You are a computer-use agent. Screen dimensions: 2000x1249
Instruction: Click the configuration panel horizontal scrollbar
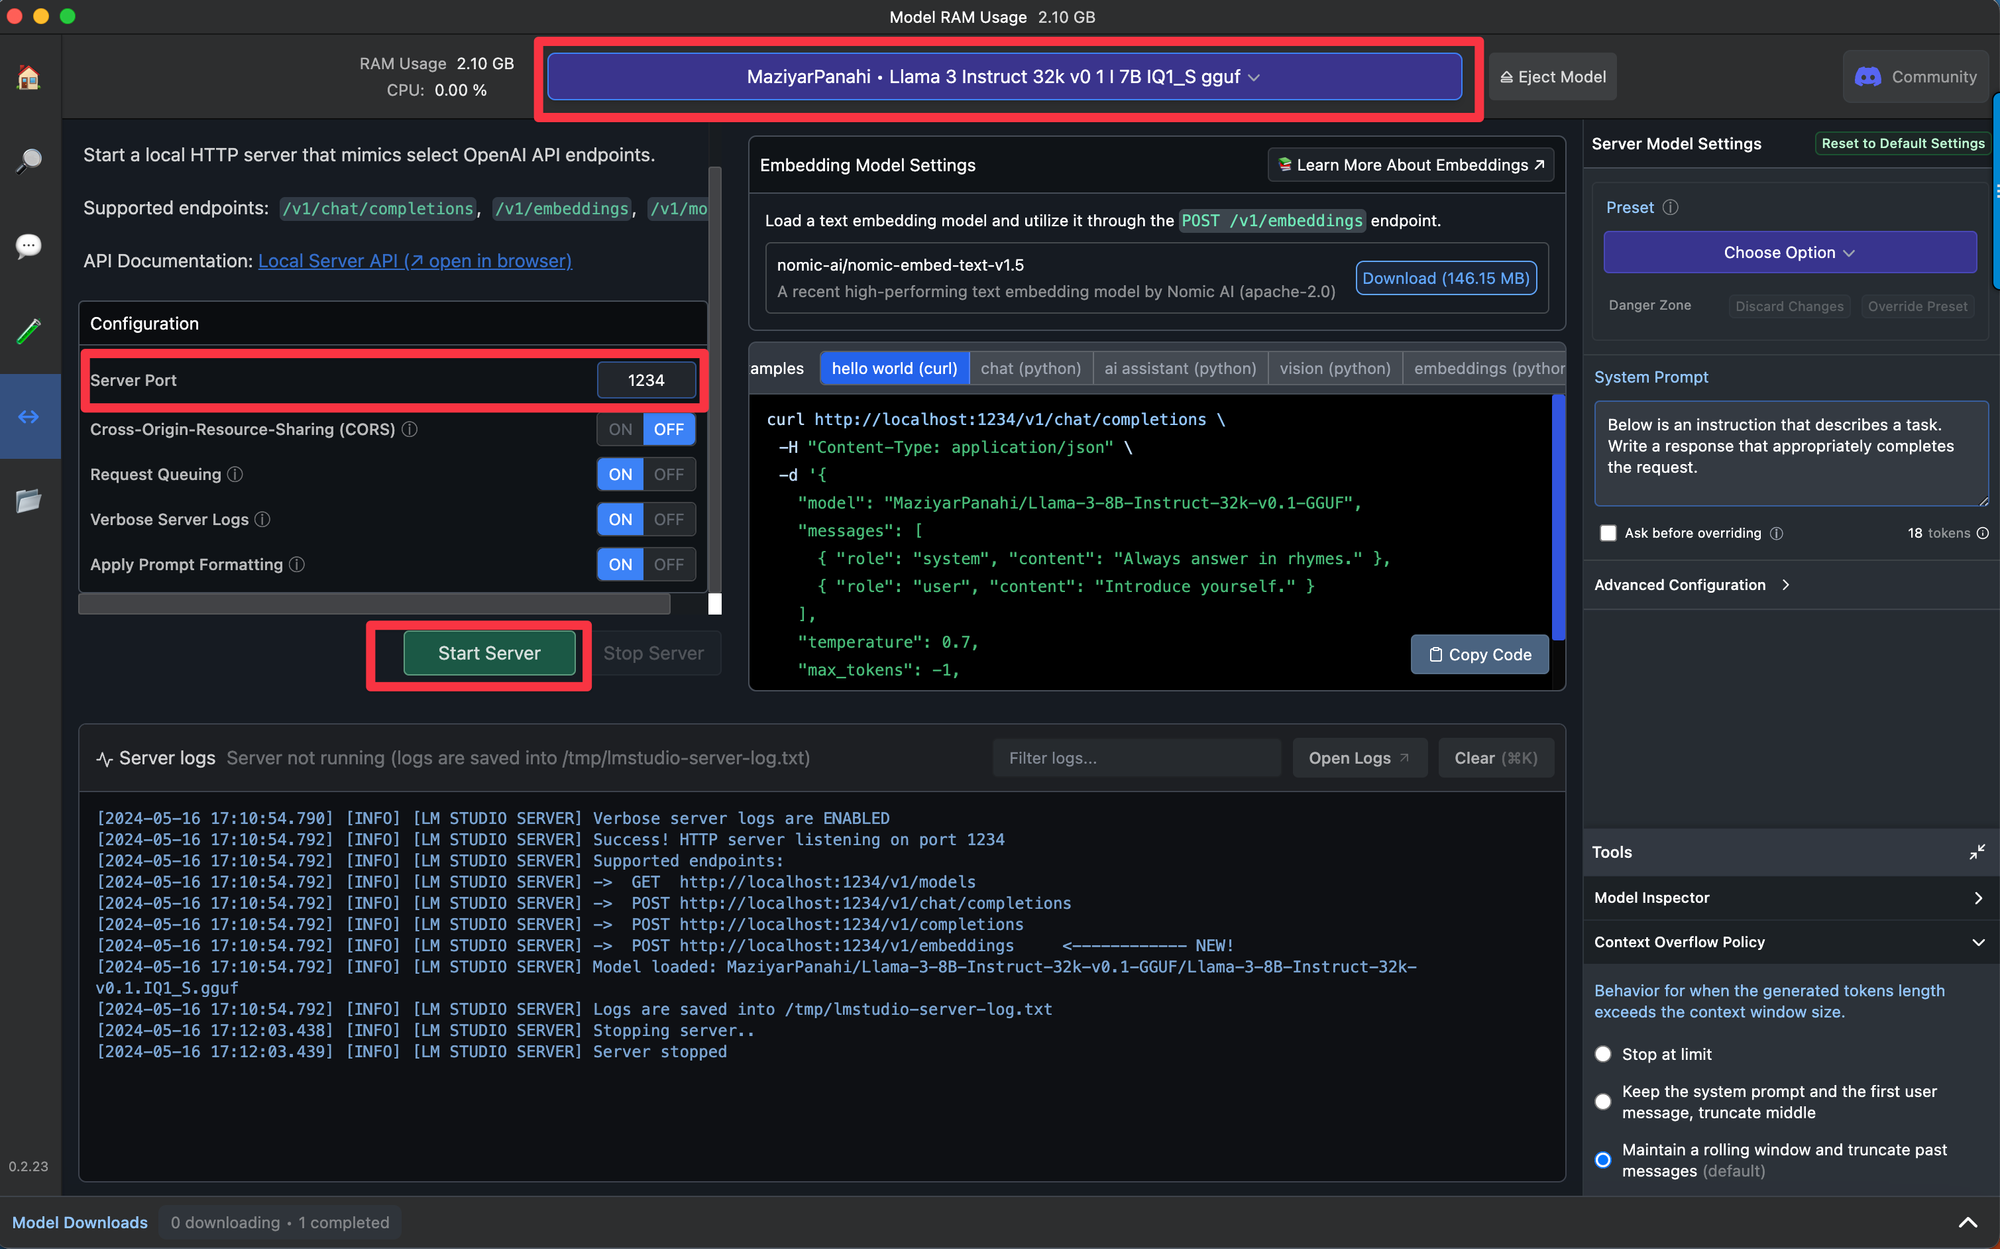[x=374, y=604]
